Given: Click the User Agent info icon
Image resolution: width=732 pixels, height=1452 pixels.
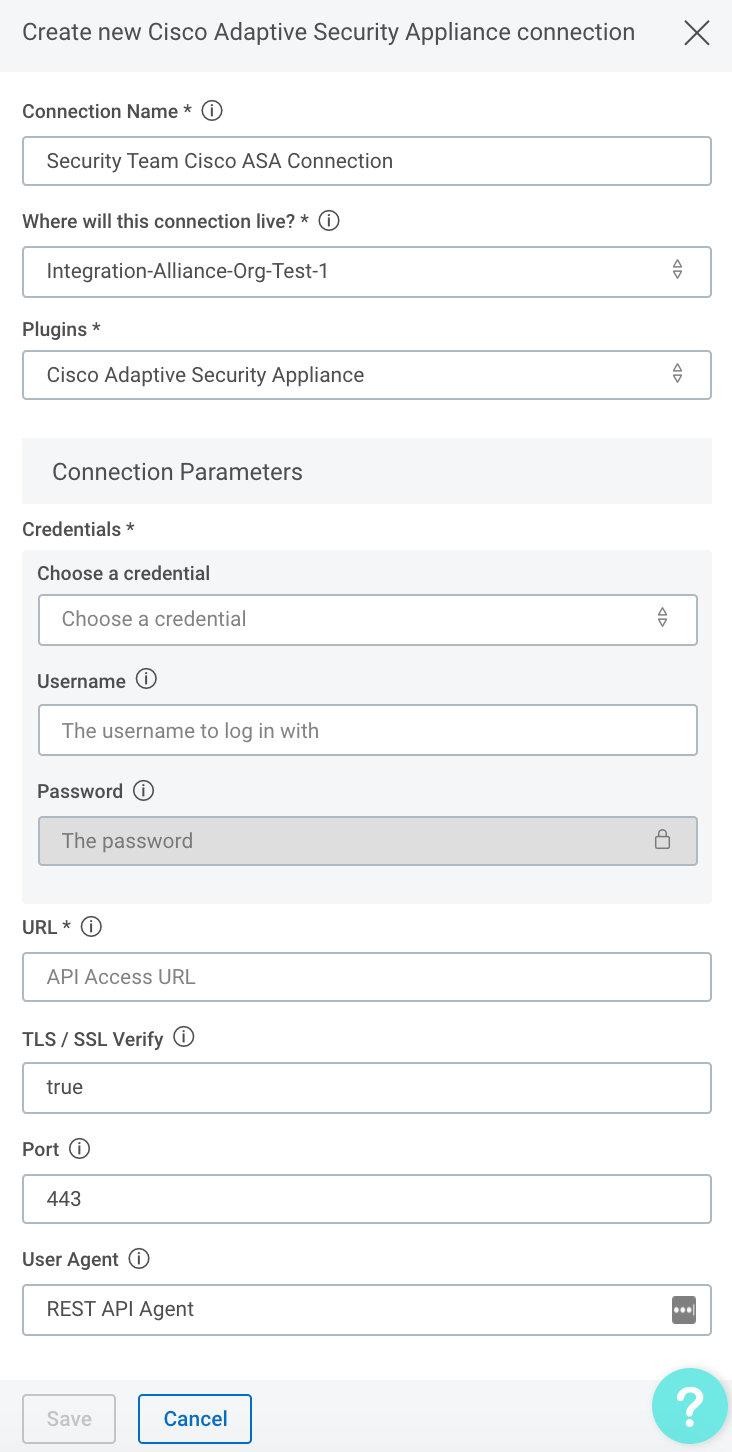Looking at the screenshot, I should (139, 1259).
